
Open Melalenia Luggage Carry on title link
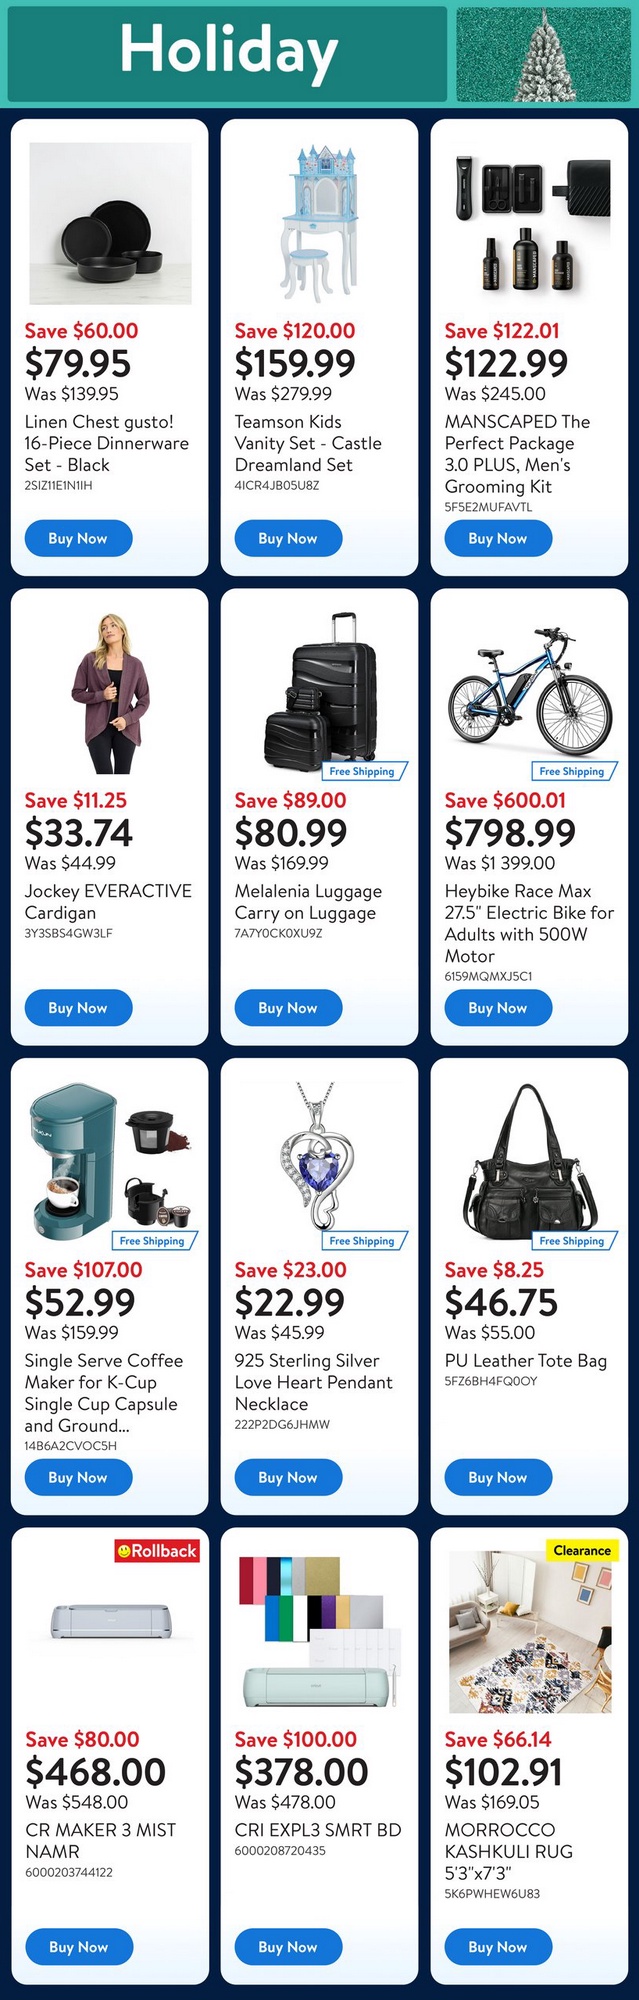(308, 902)
